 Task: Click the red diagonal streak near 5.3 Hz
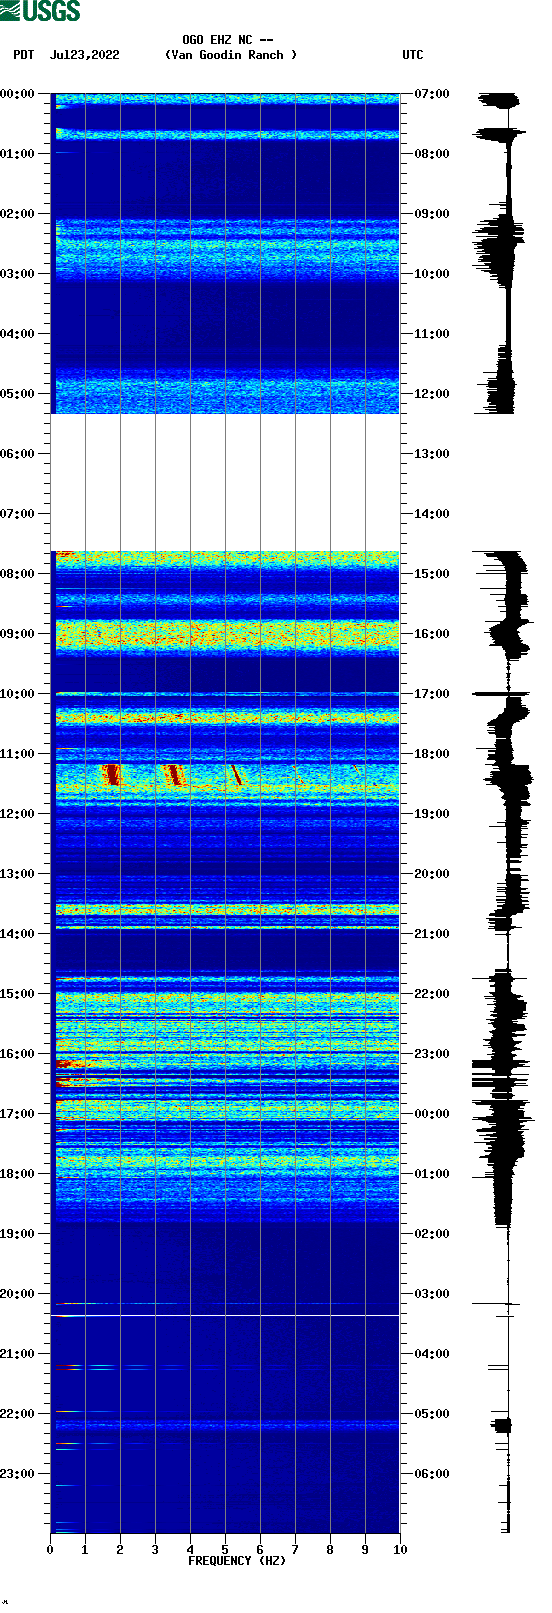pyautogui.click(x=236, y=776)
